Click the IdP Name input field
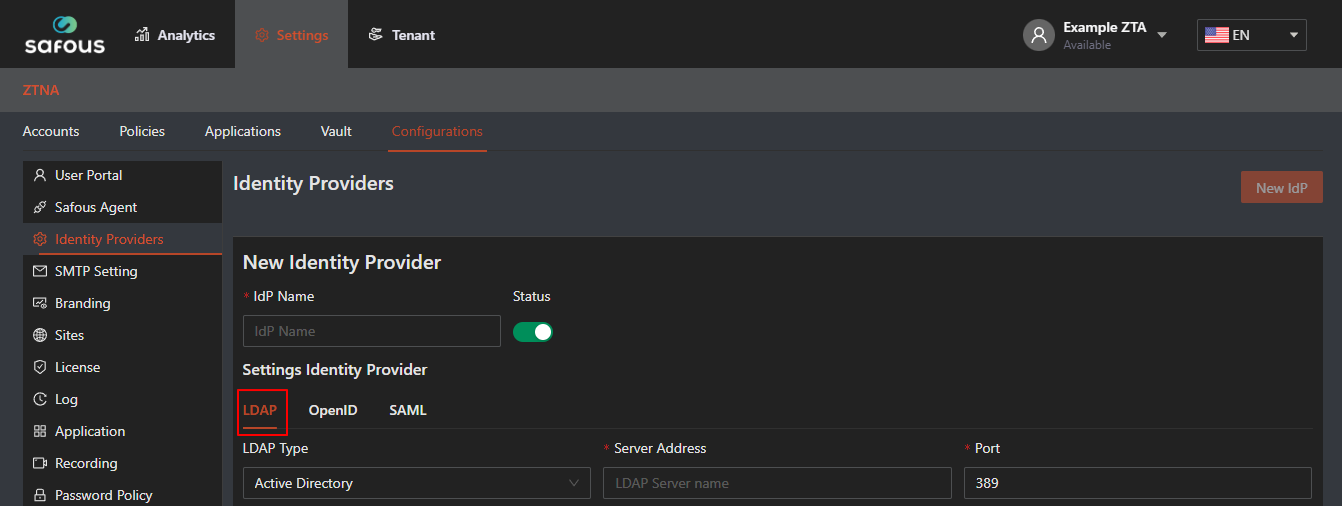 [372, 331]
